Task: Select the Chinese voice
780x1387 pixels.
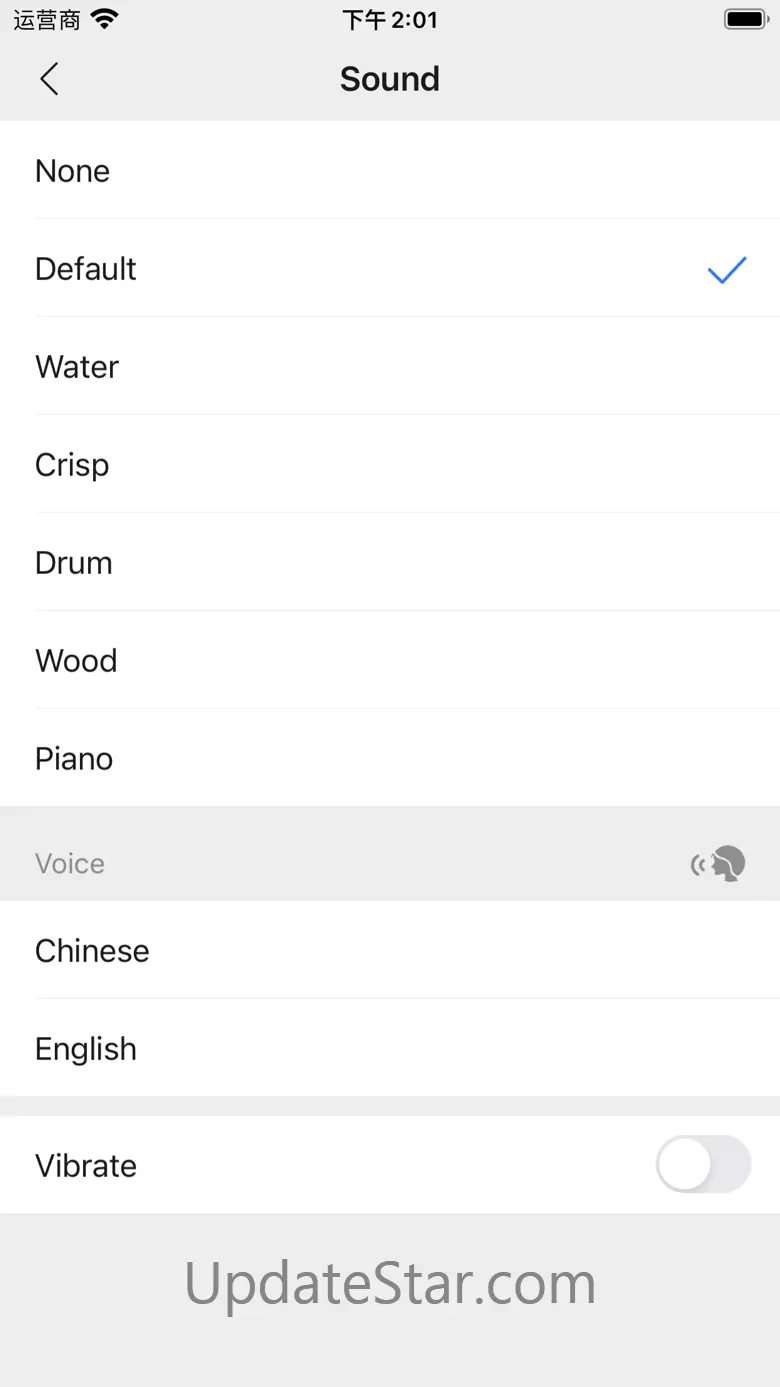Action: tap(390, 951)
